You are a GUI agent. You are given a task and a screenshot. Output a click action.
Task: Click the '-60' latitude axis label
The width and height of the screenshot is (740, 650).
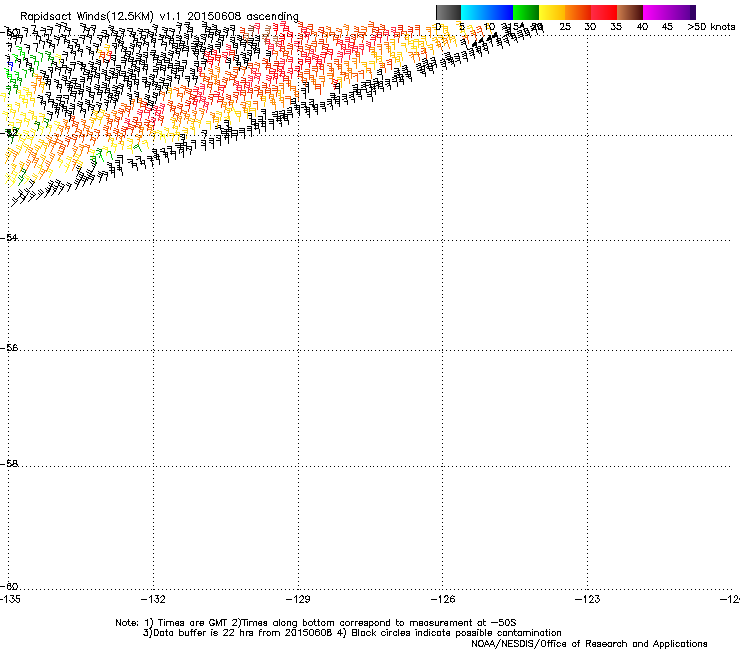click(9, 587)
